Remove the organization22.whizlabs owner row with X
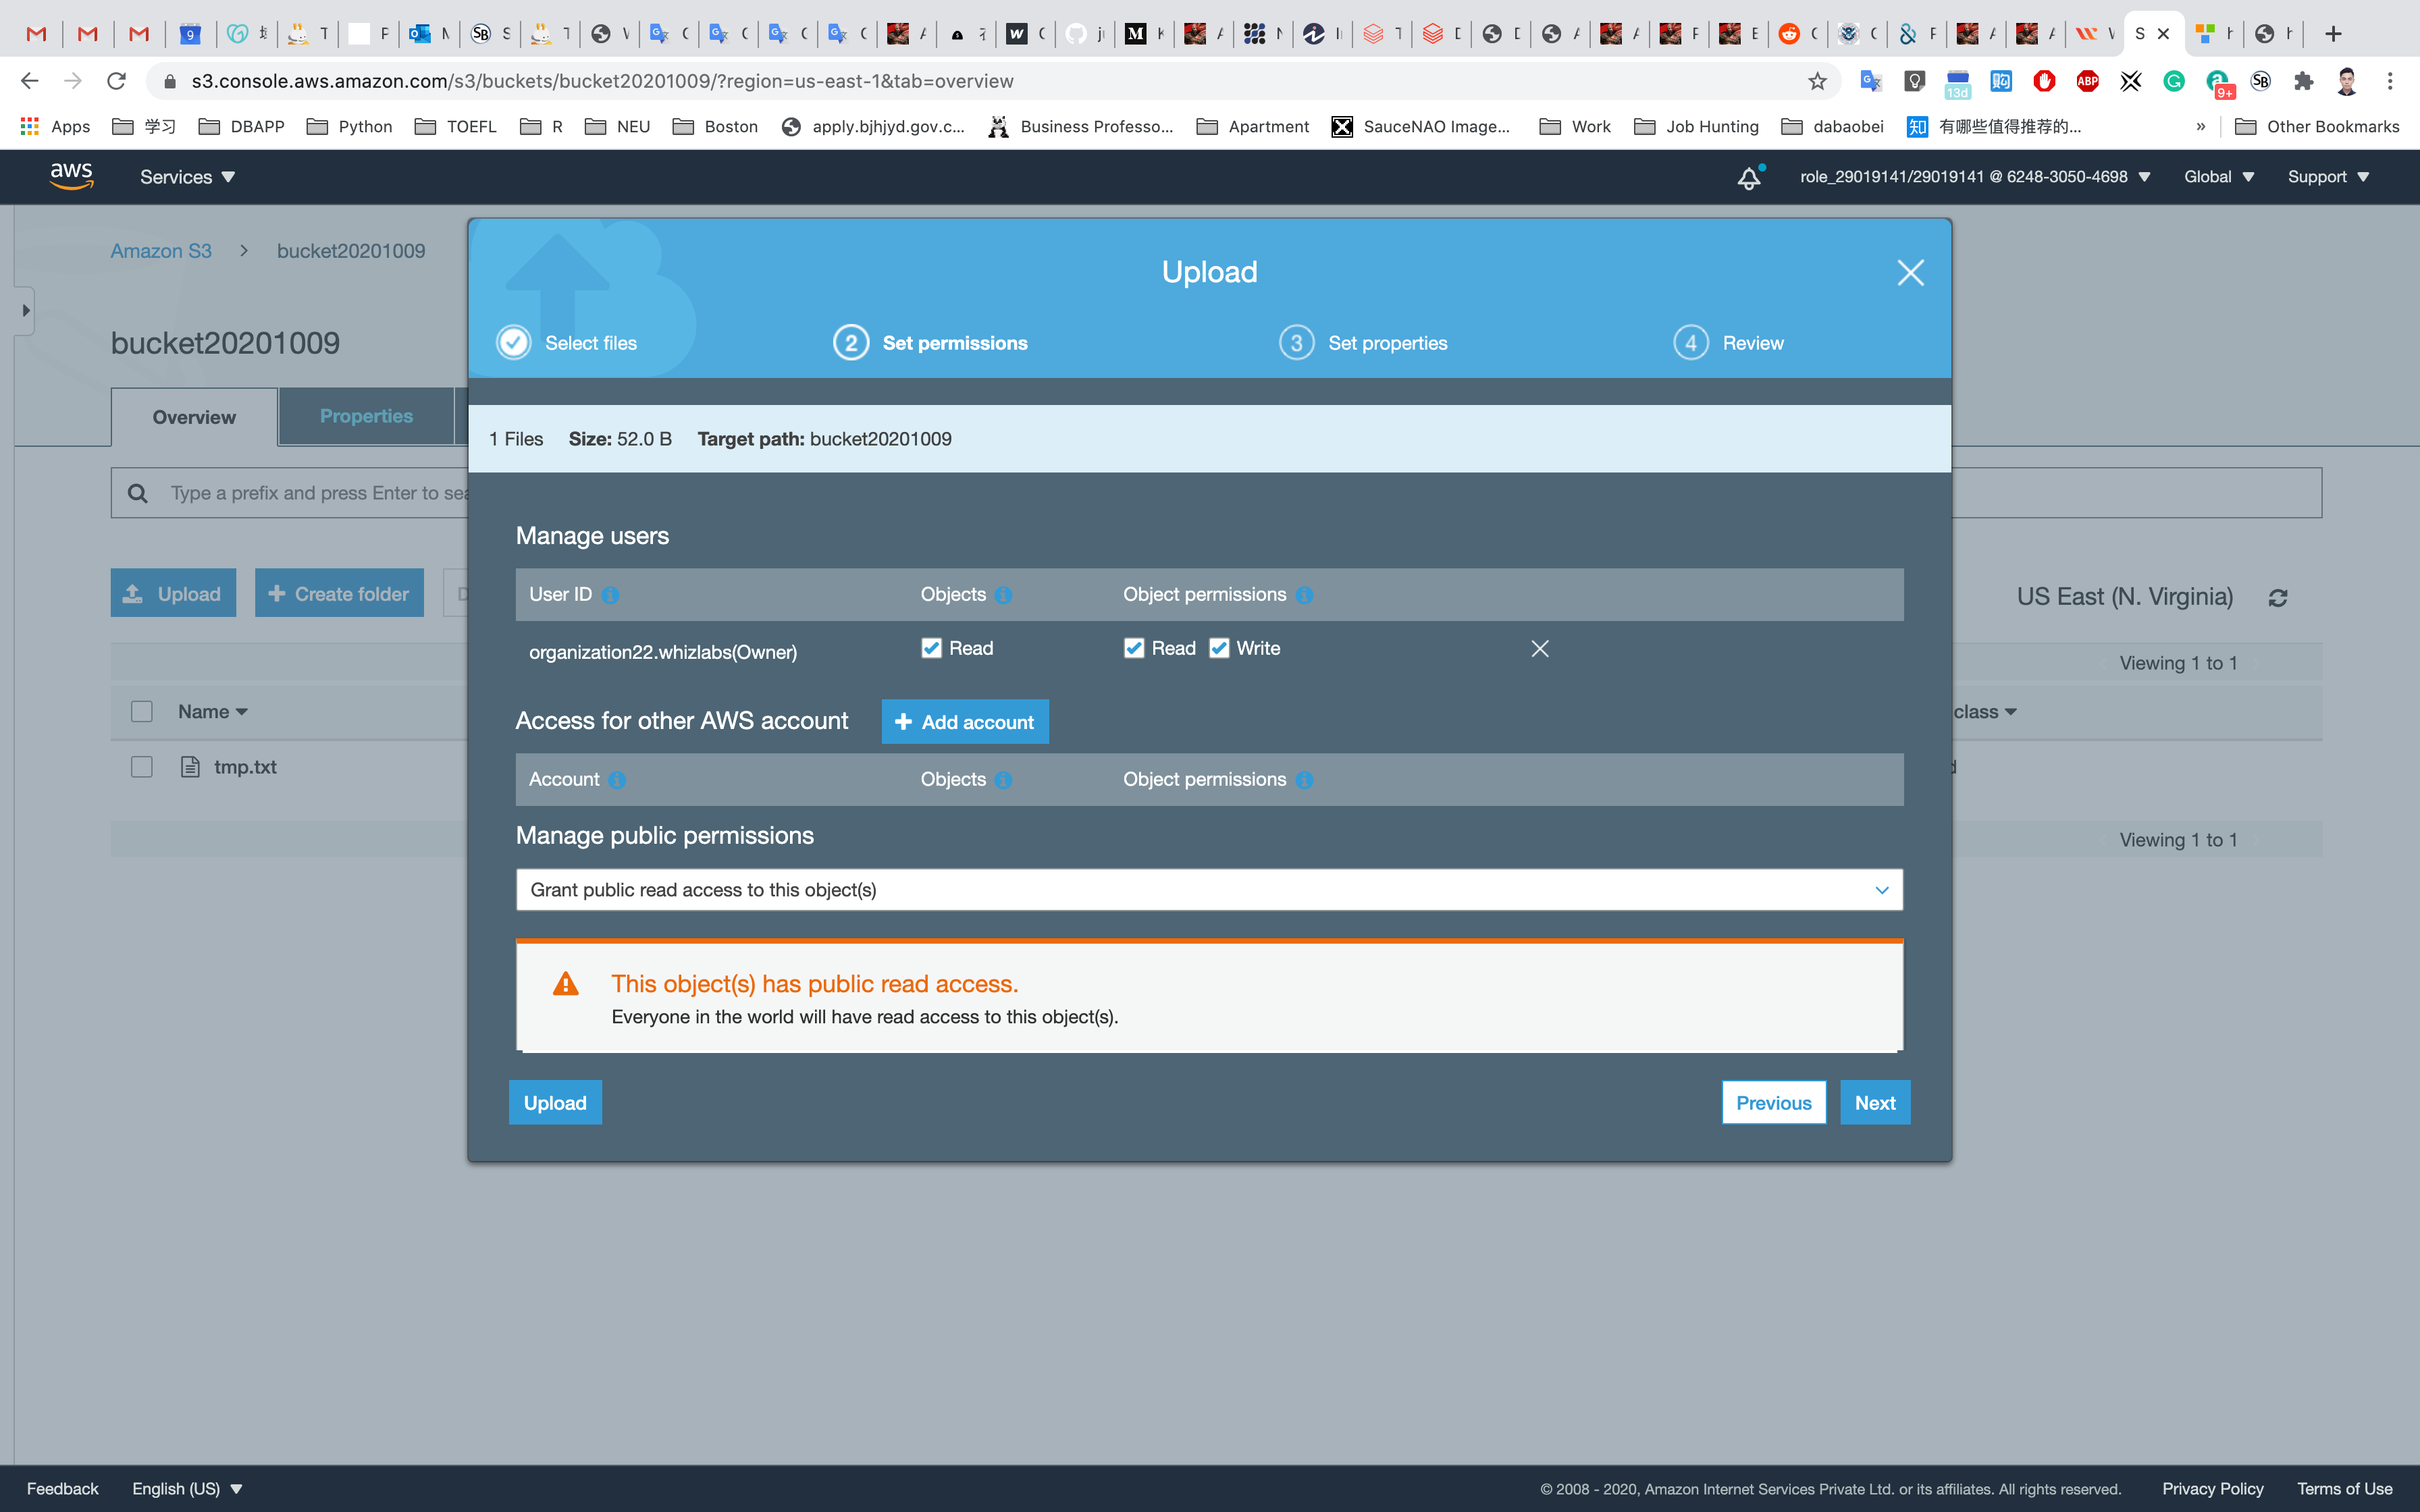 (x=1540, y=649)
